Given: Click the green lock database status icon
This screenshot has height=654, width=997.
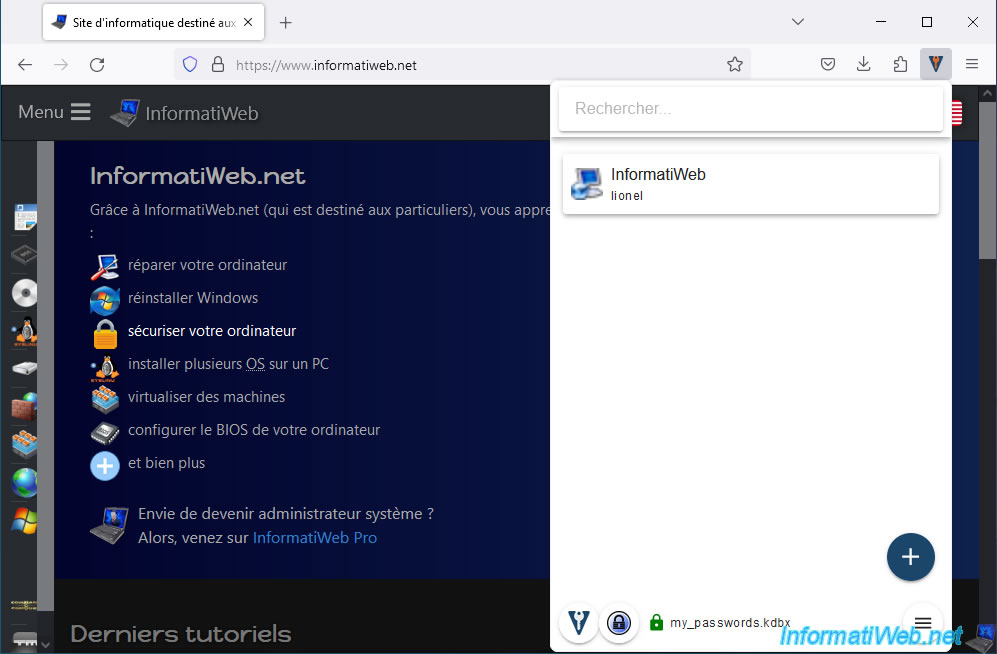Looking at the screenshot, I should tap(656, 622).
